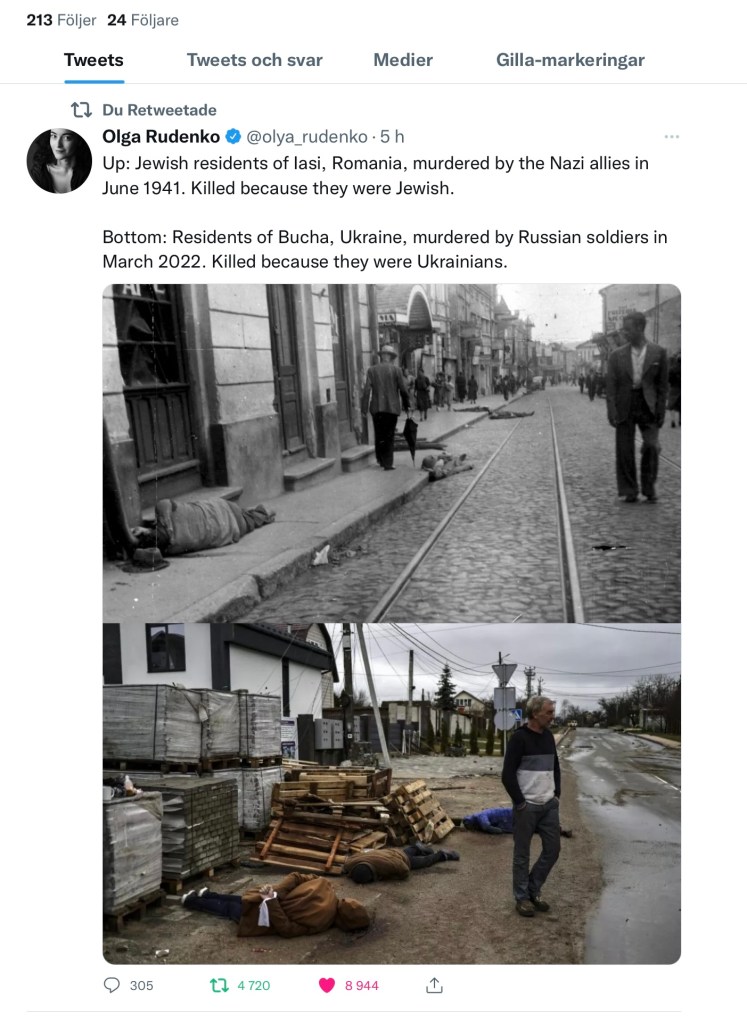Click the Olga Rudenko display name
Image resolution: width=747 pixels, height=1023 pixels.
(x=161, y=136)
